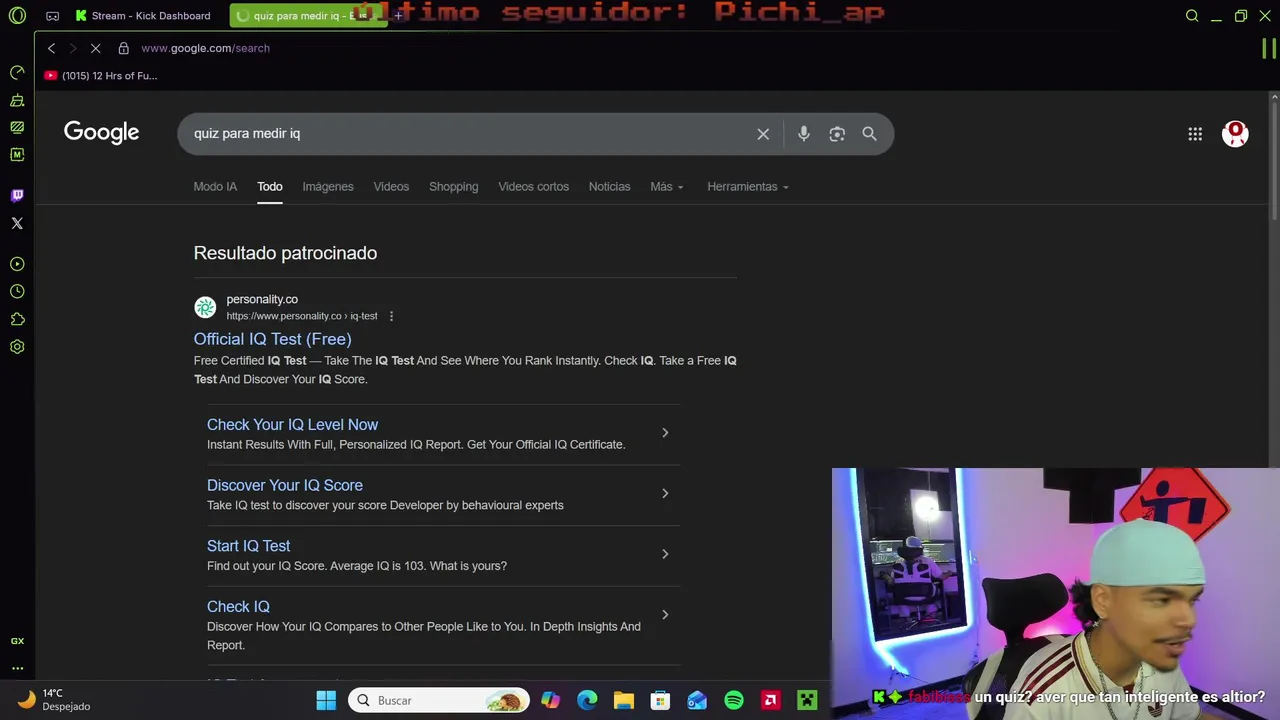
Task: Open ad options three-dot menu
Action: point(391,316)
